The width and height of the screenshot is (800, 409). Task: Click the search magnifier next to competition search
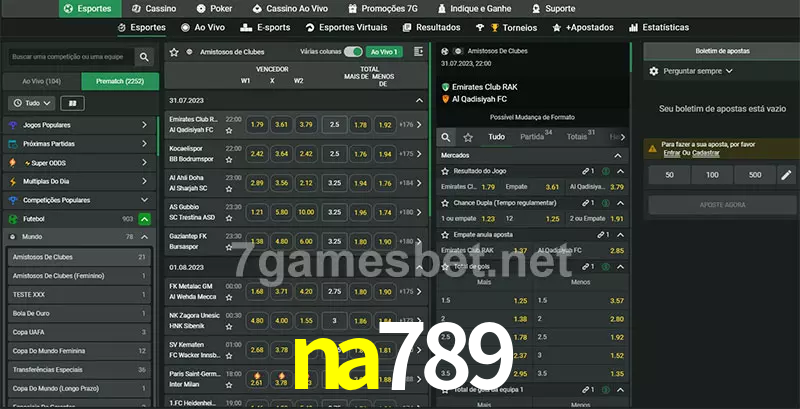coord(145,58)
